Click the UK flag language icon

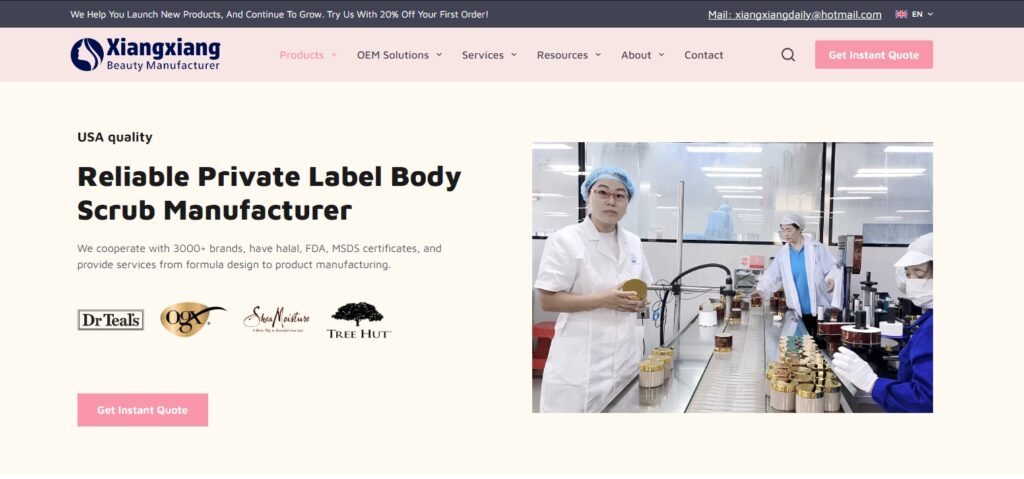(901, 14)
